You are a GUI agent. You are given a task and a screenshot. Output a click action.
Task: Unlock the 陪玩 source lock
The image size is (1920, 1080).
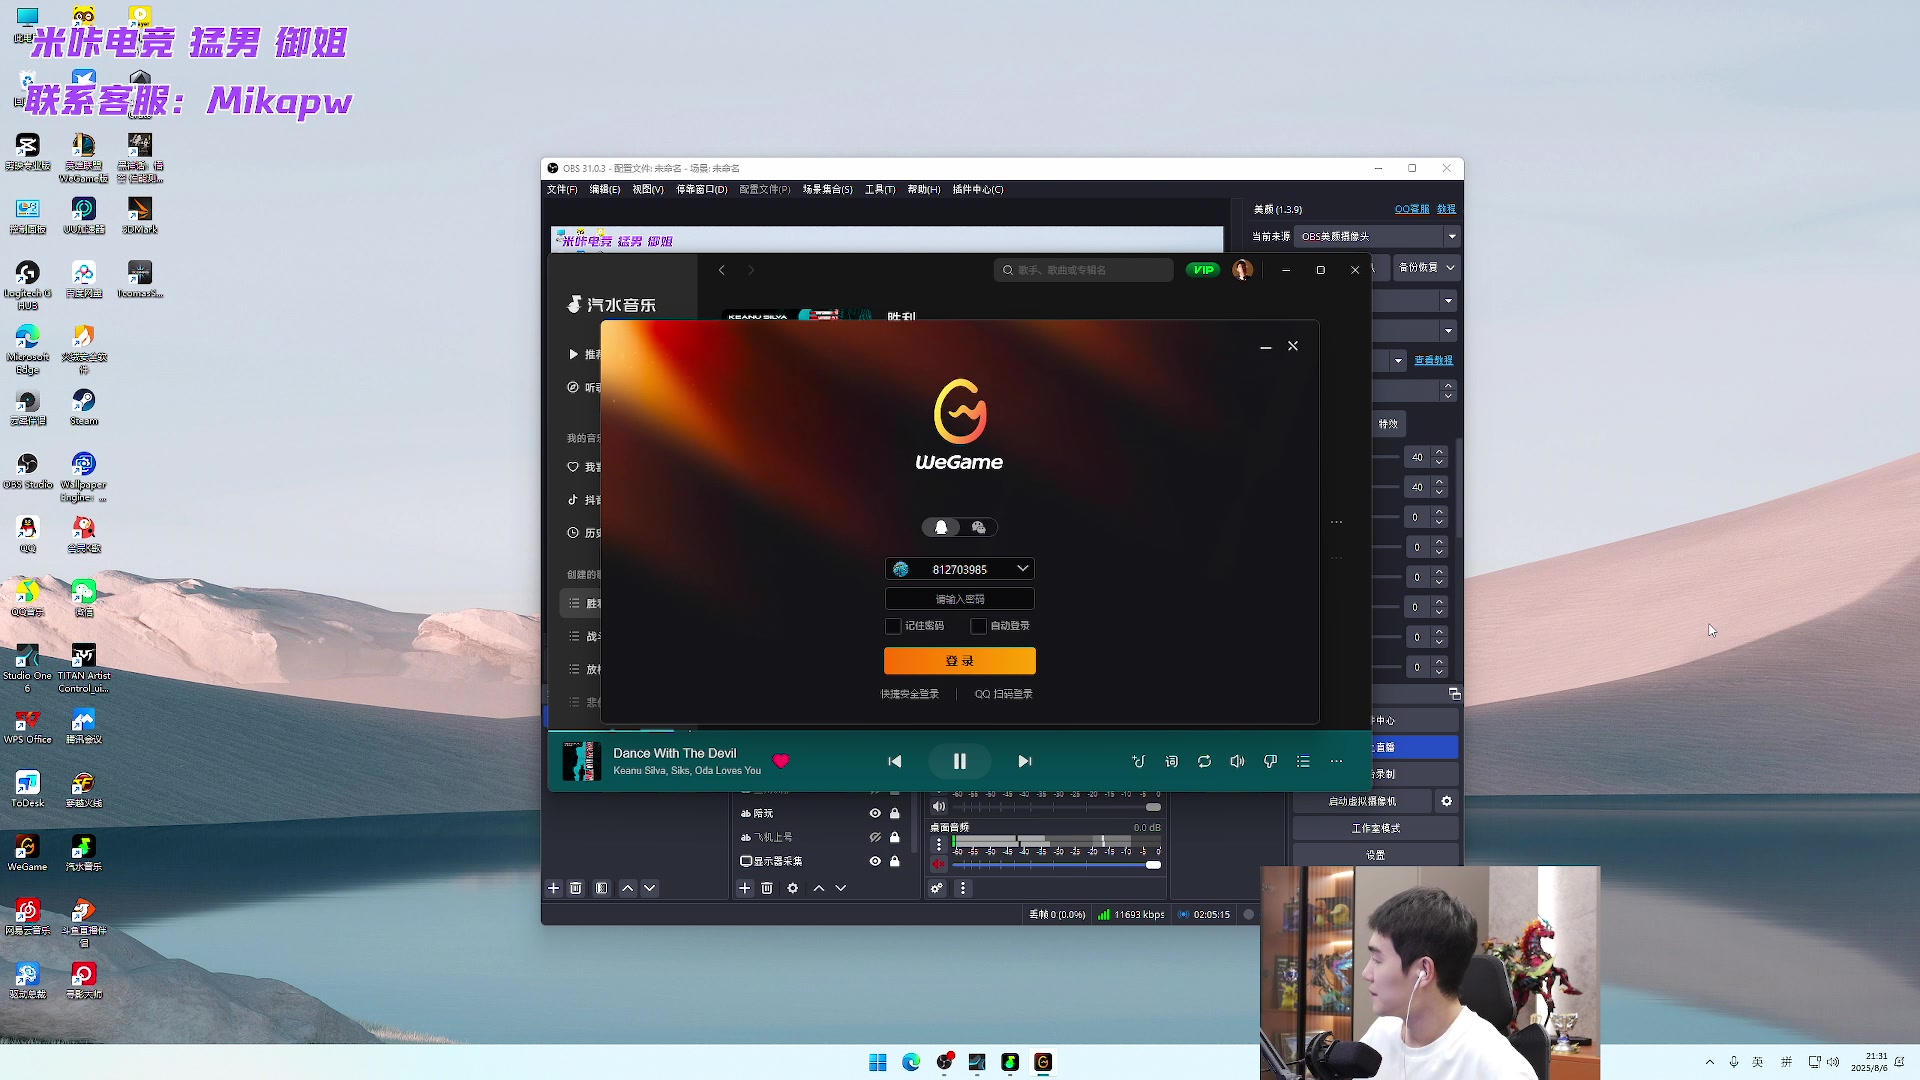(895, 813)
